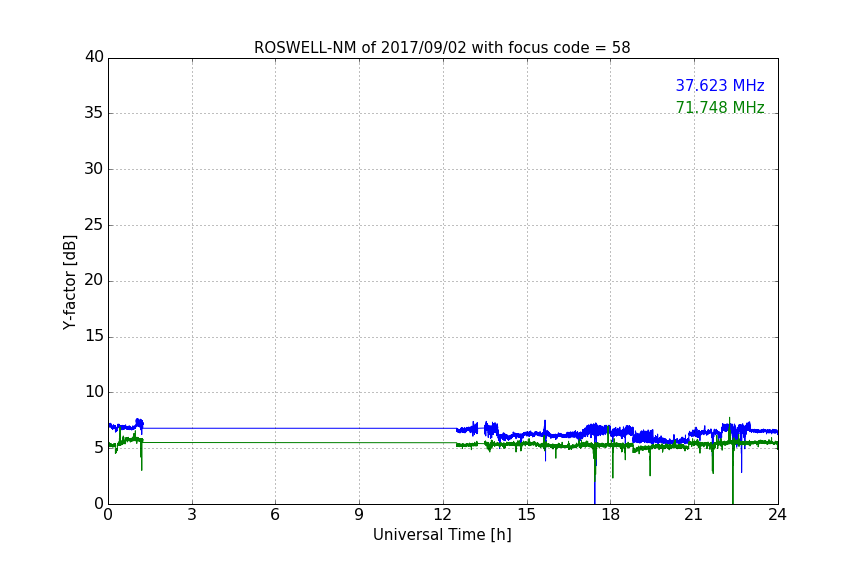Viewport: 864px width, 576px height.
Task: Select the green 71.748 MHz legend label
Action: (720, 107)
